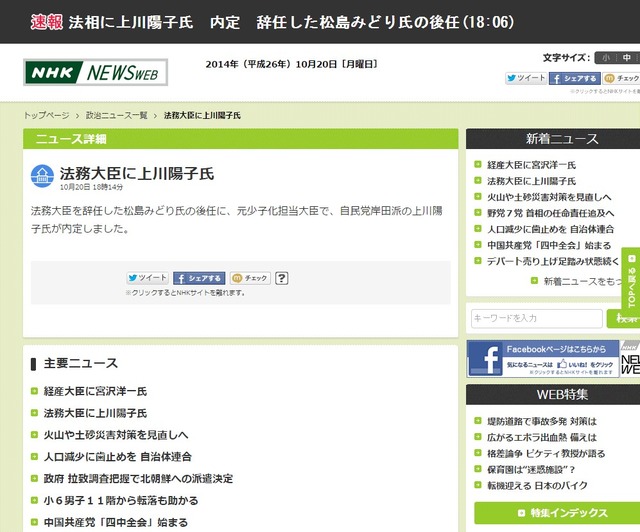Open 新着ニュース 火山や土砂災害対策を見直しへ
Screen dimensions: 640x532
549,197
